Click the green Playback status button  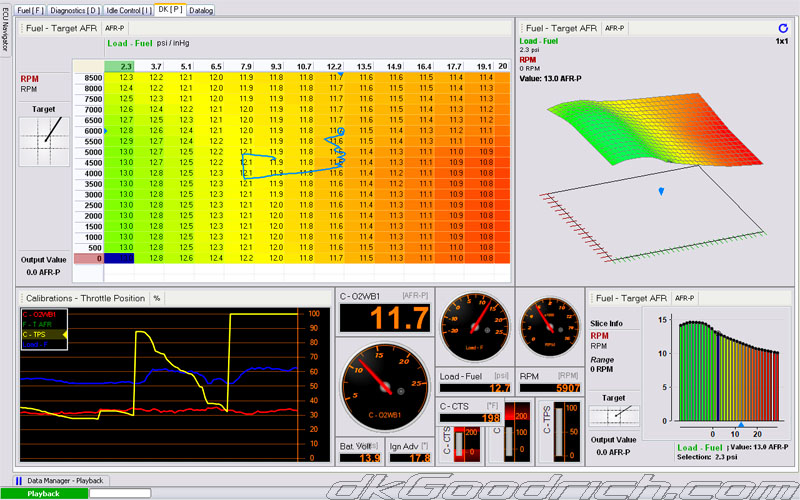tap(43, 493)
